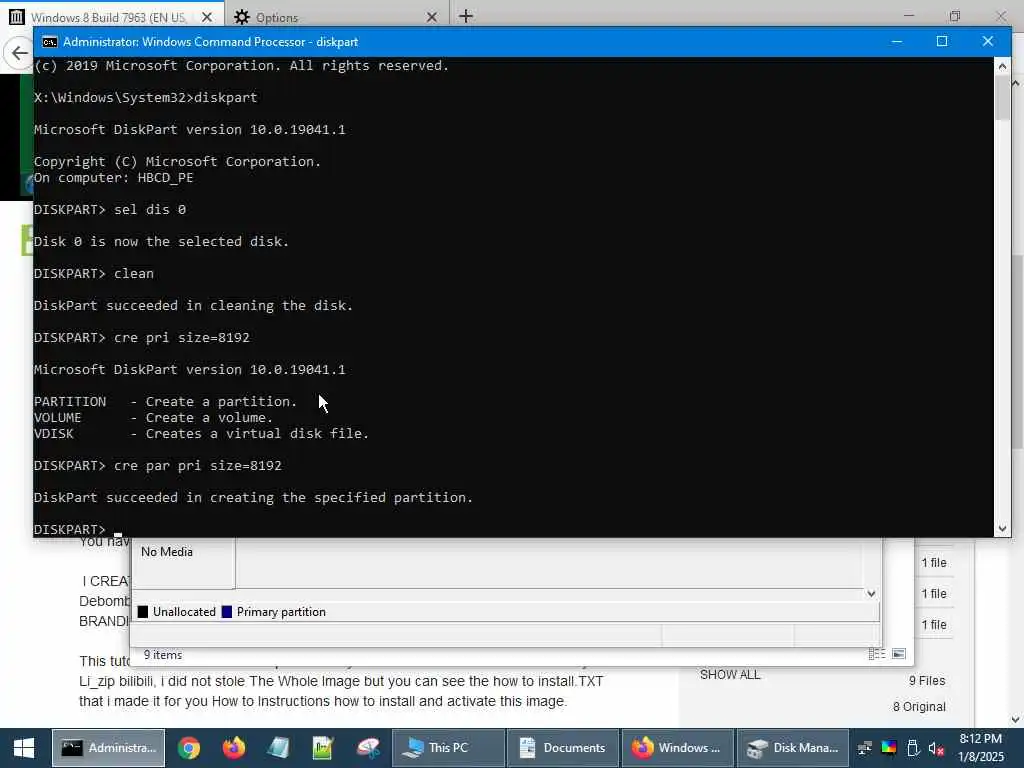Launch Google Chrome from the taskbar
Viewport: 1024px width, 768px height.
coord(189,748)
